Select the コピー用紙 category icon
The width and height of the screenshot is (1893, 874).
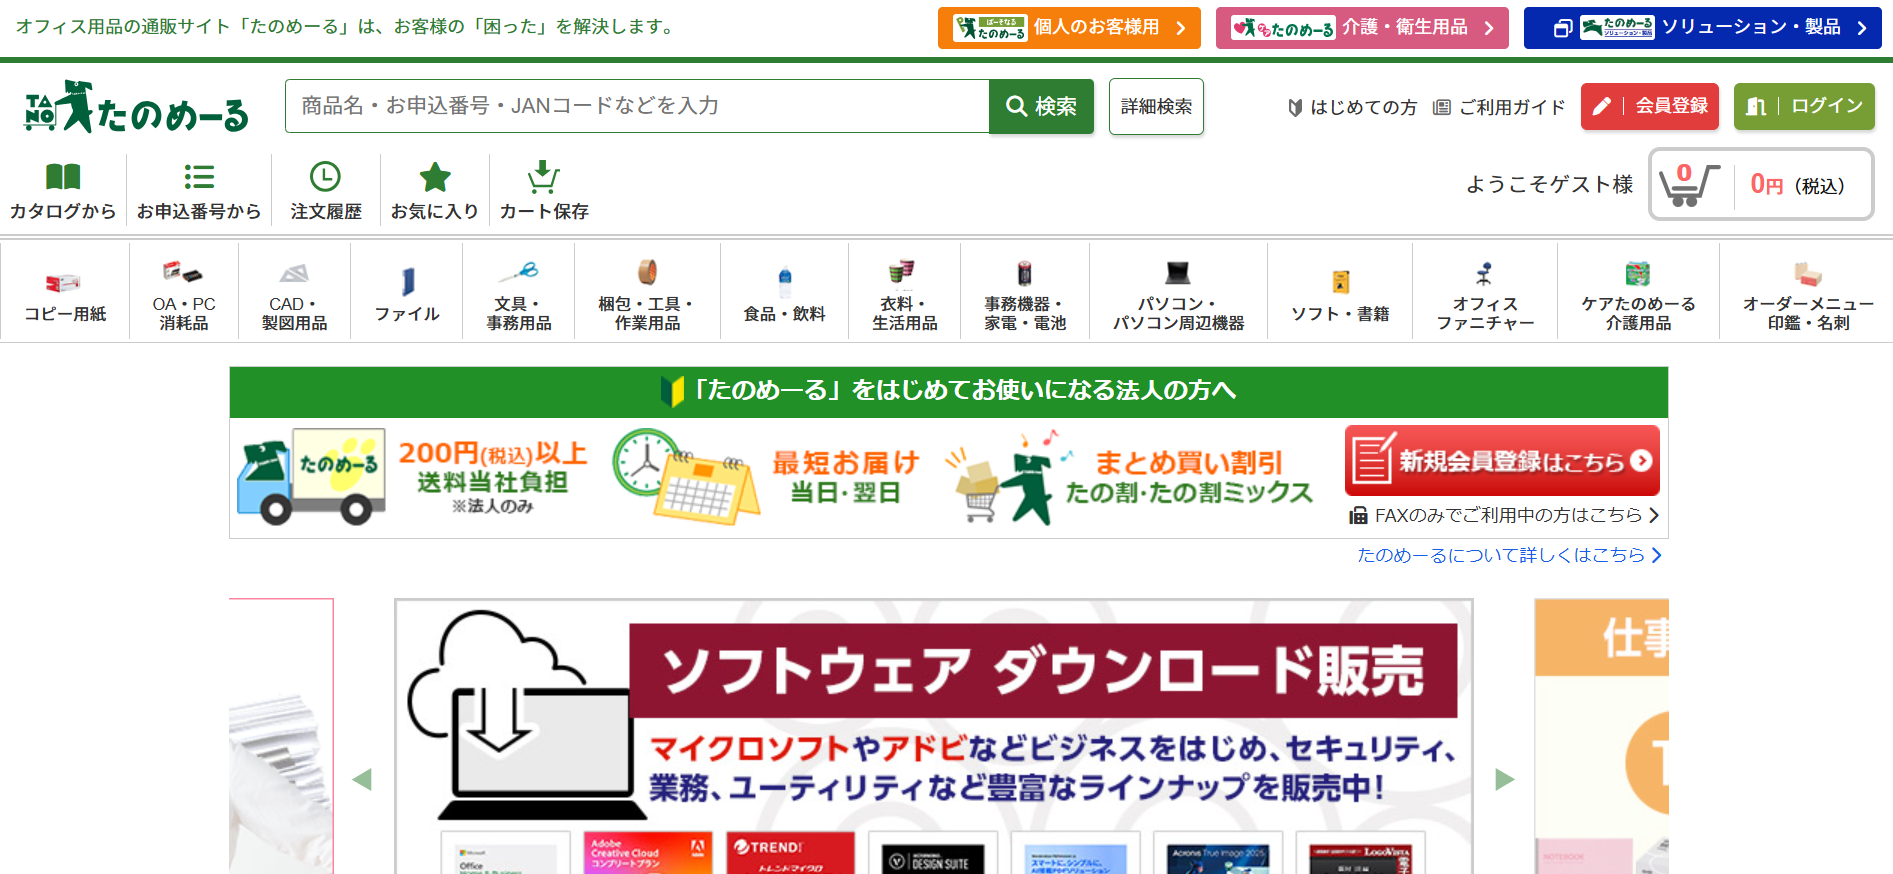tap(64, 283)
